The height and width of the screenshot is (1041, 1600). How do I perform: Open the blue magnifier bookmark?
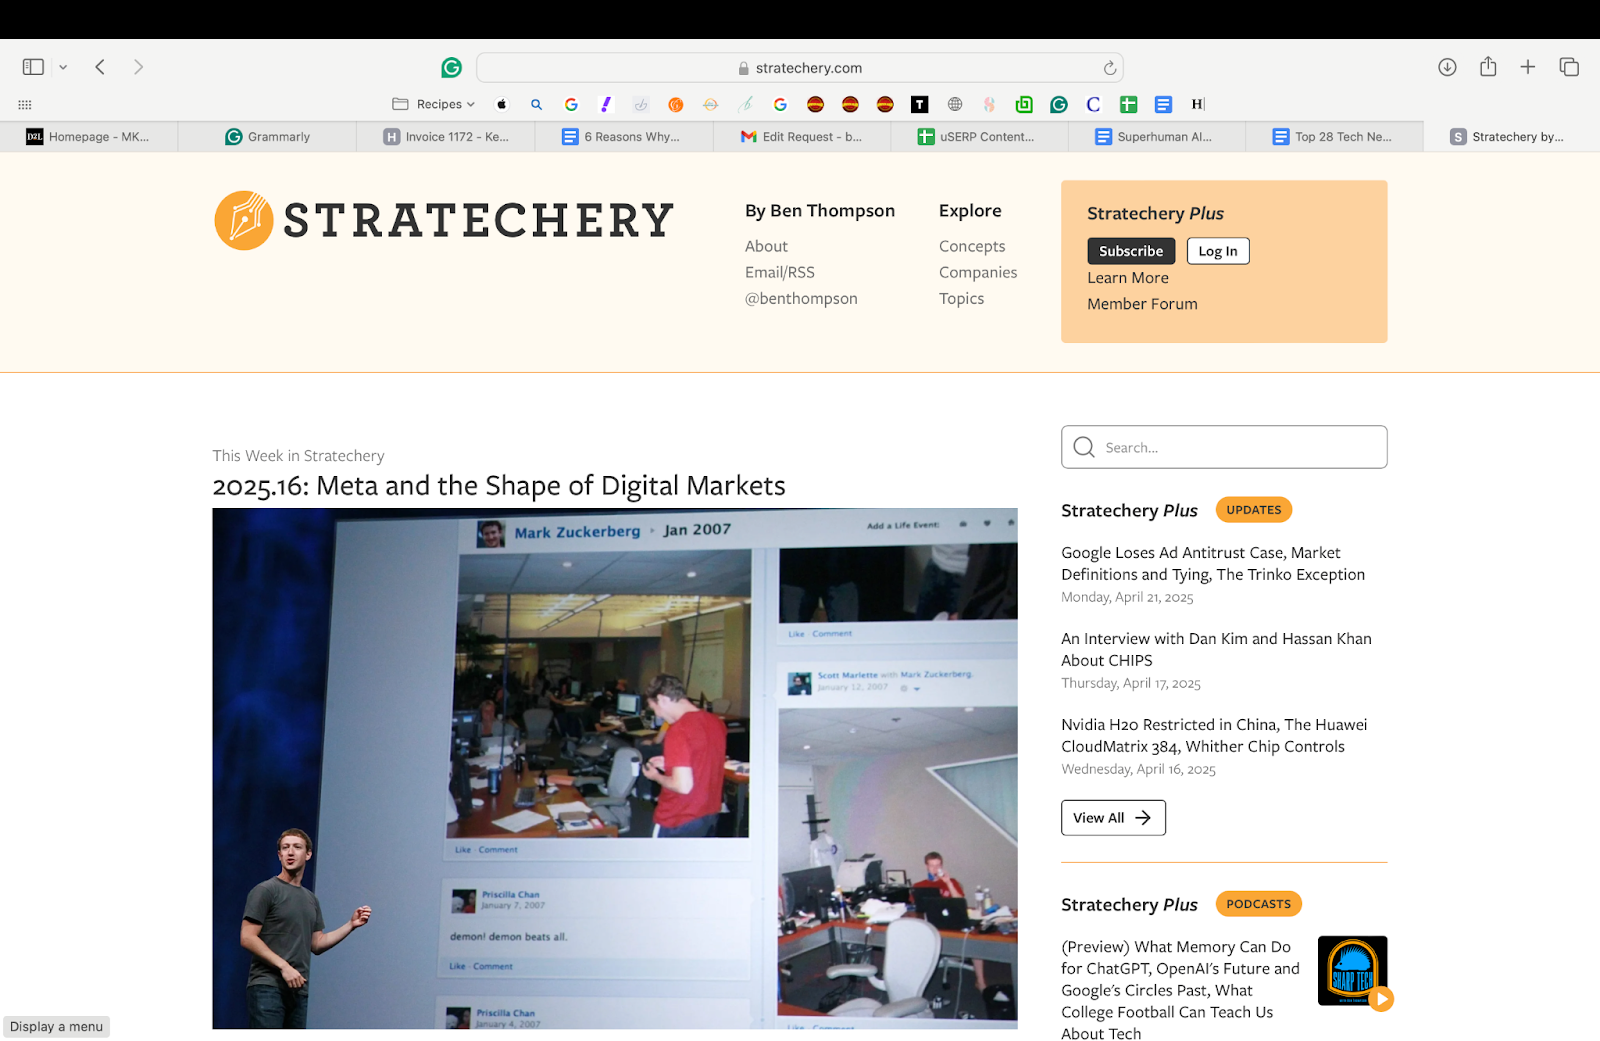[x=537, y=104]
